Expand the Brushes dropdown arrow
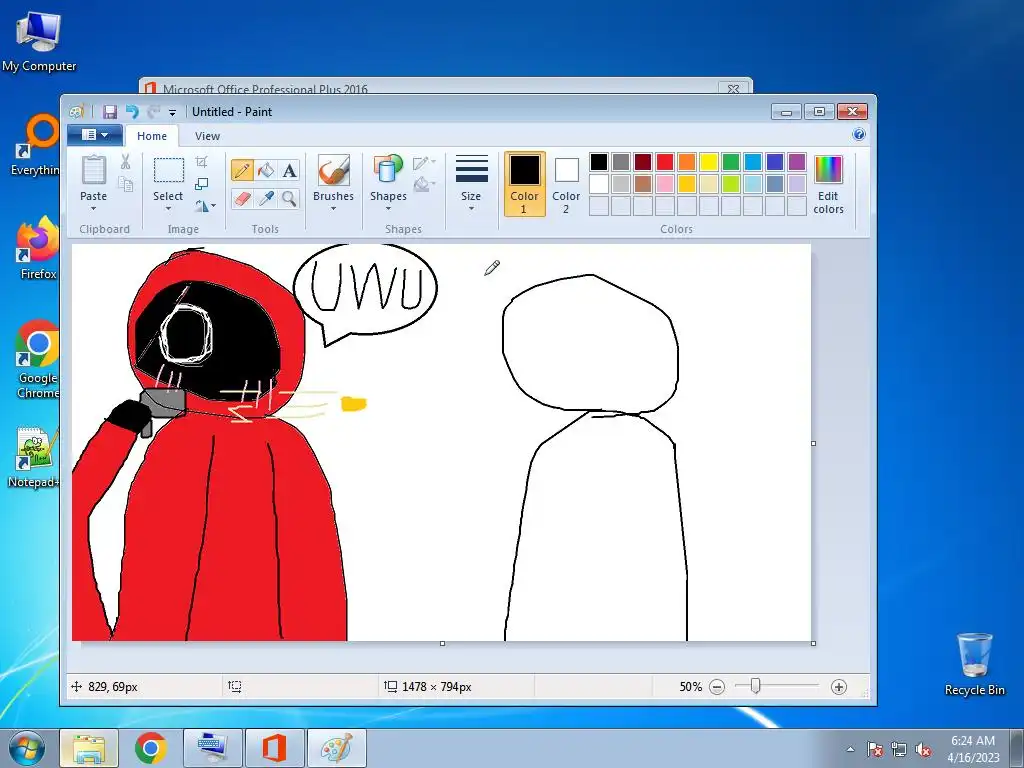Screen dimensions: 1024x768 tap(333, 208)
